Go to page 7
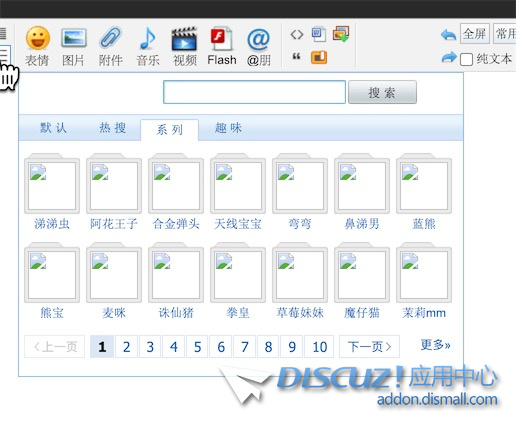Viewport: 516px width, 425px height. pyautogui.click(x=245, y=347)
